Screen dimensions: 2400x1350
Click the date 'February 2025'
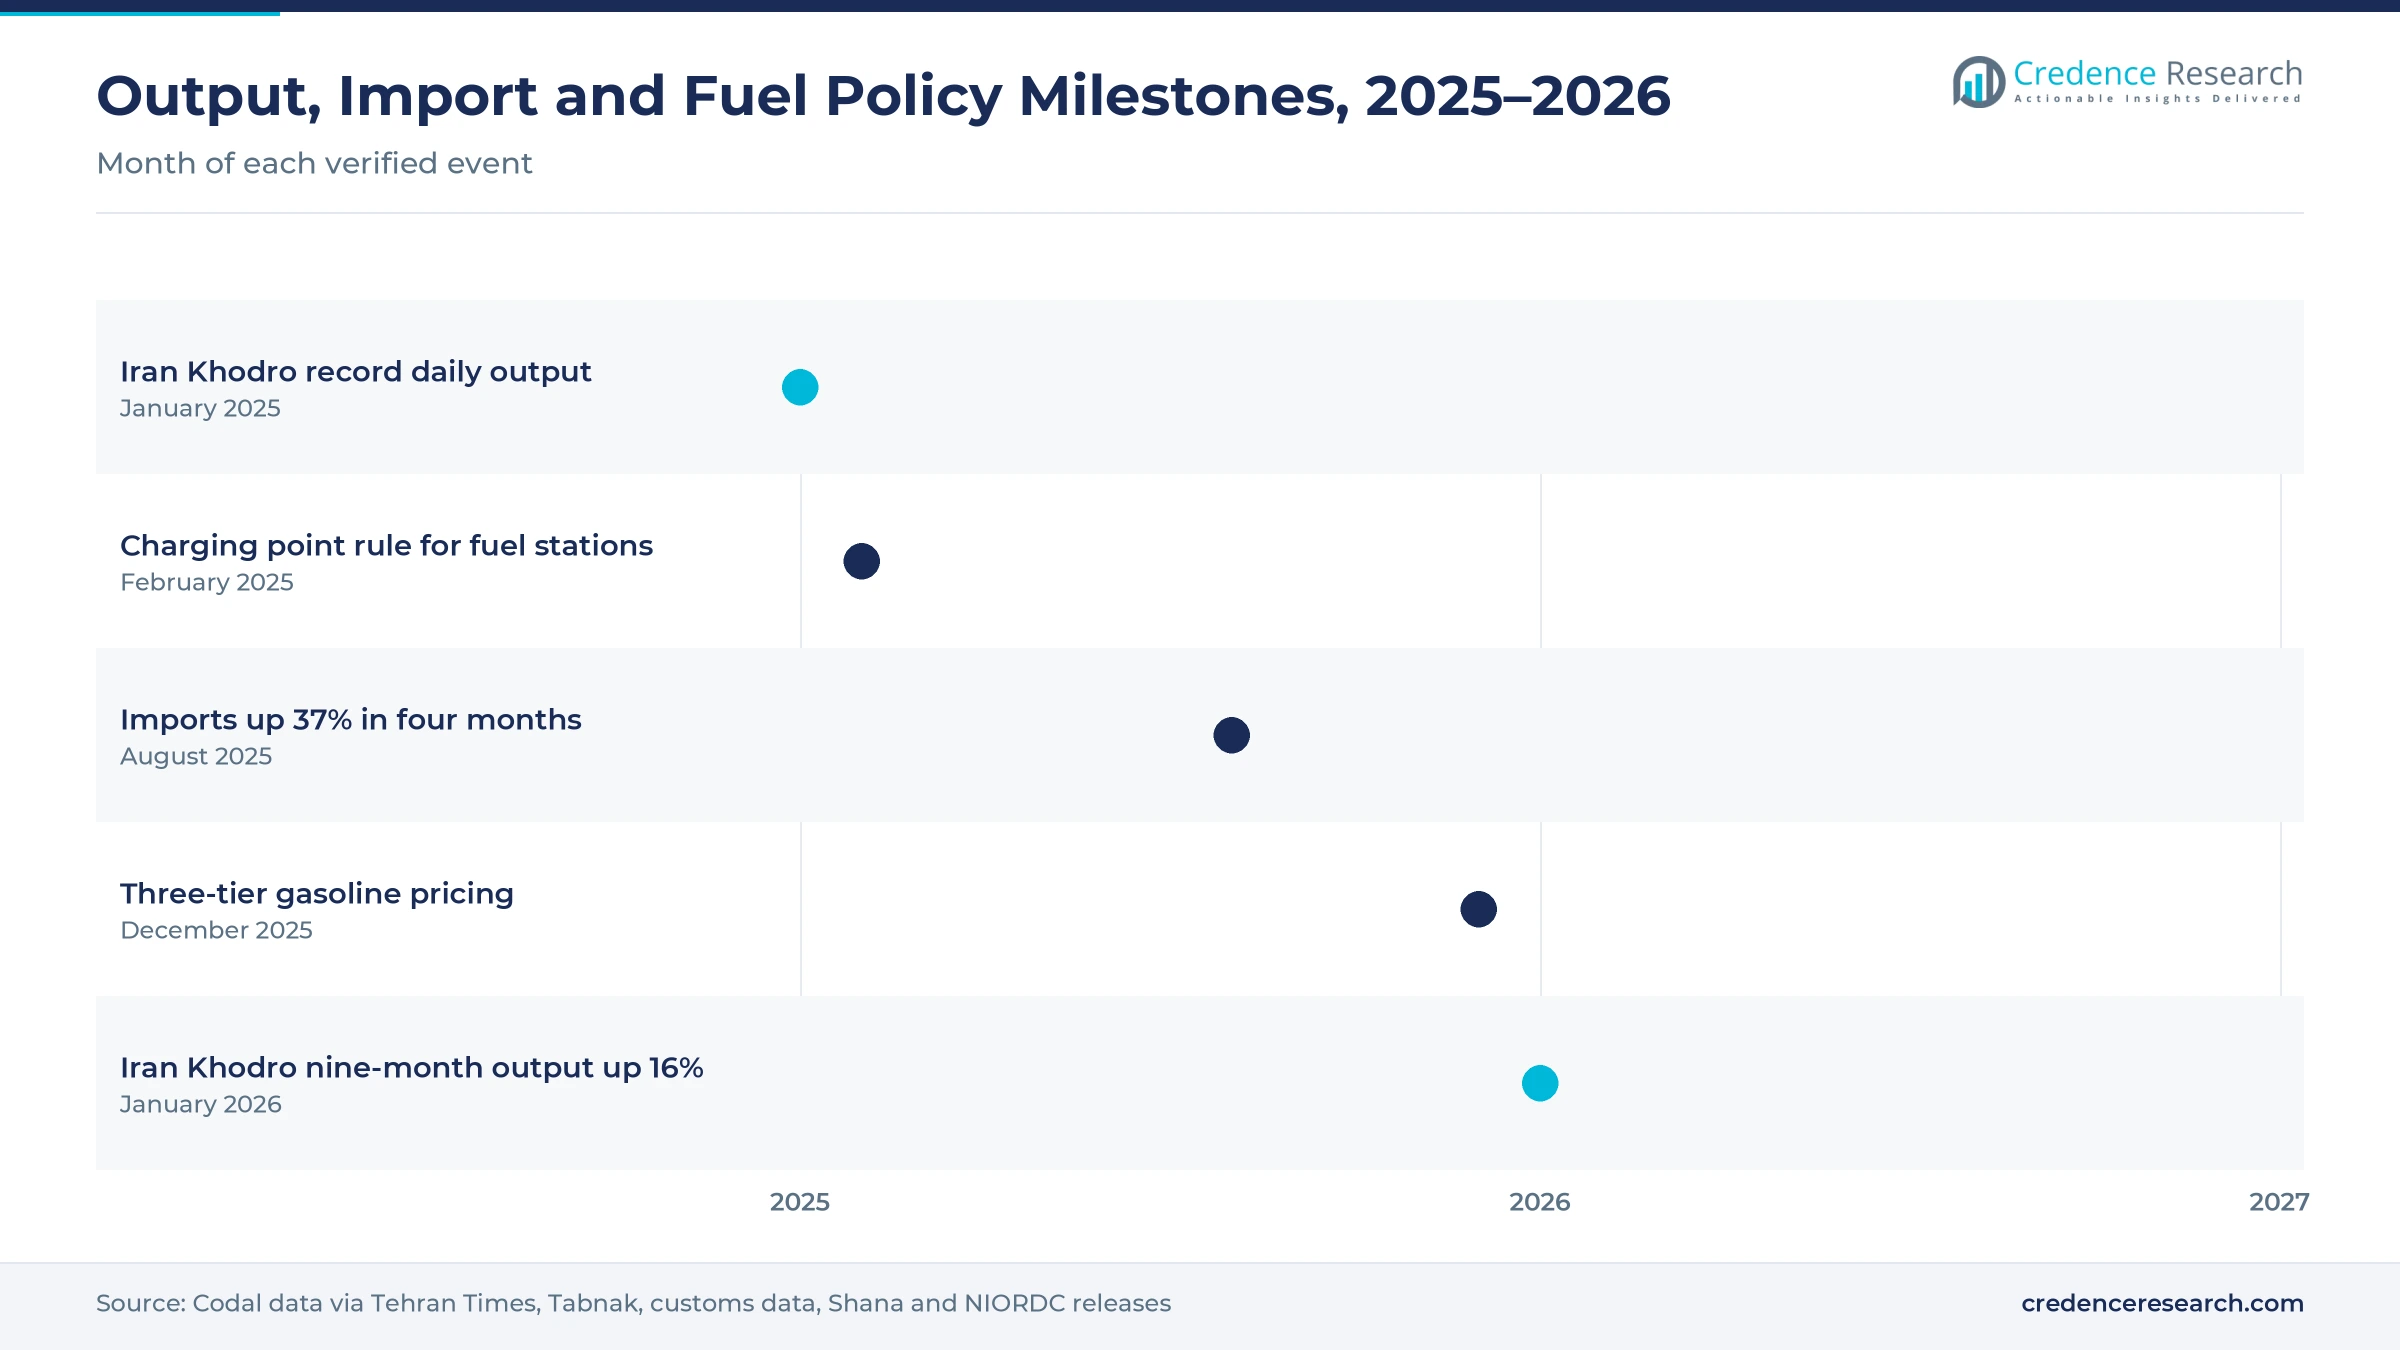207,582
